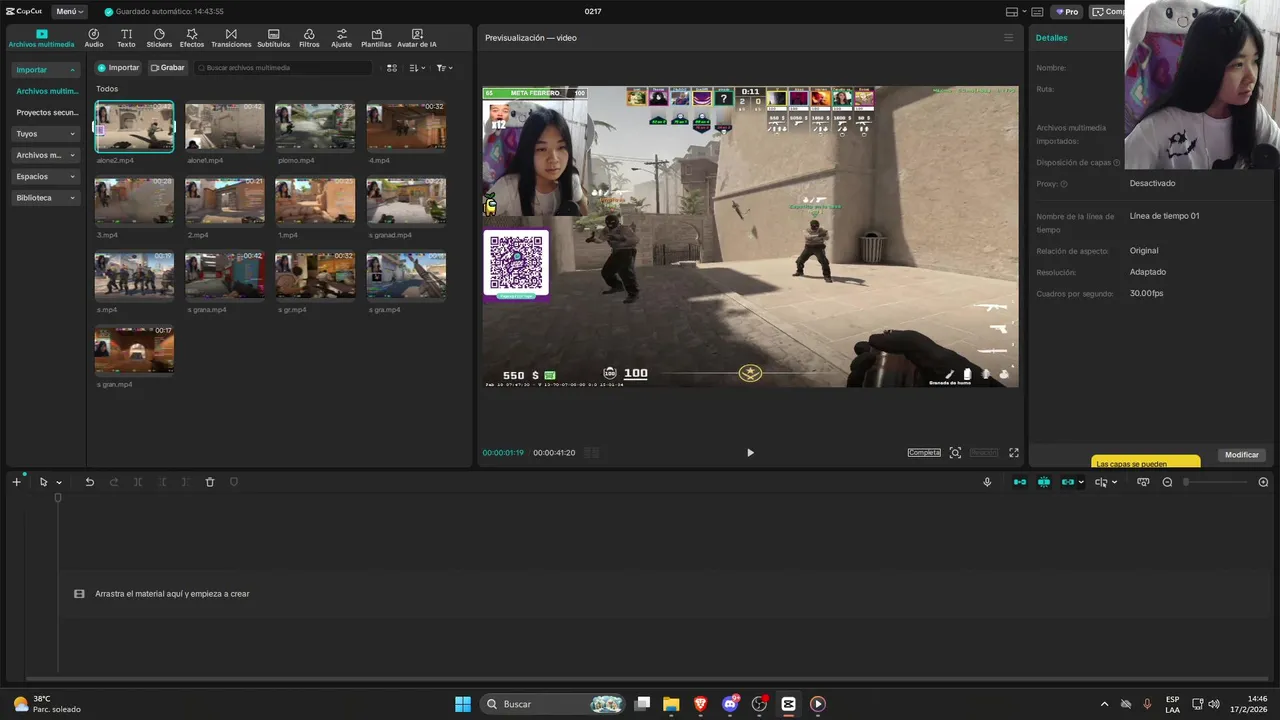This screenshot has height=720, width=1280.
Task: Open the Filtros panel
Action: point(309,38)
